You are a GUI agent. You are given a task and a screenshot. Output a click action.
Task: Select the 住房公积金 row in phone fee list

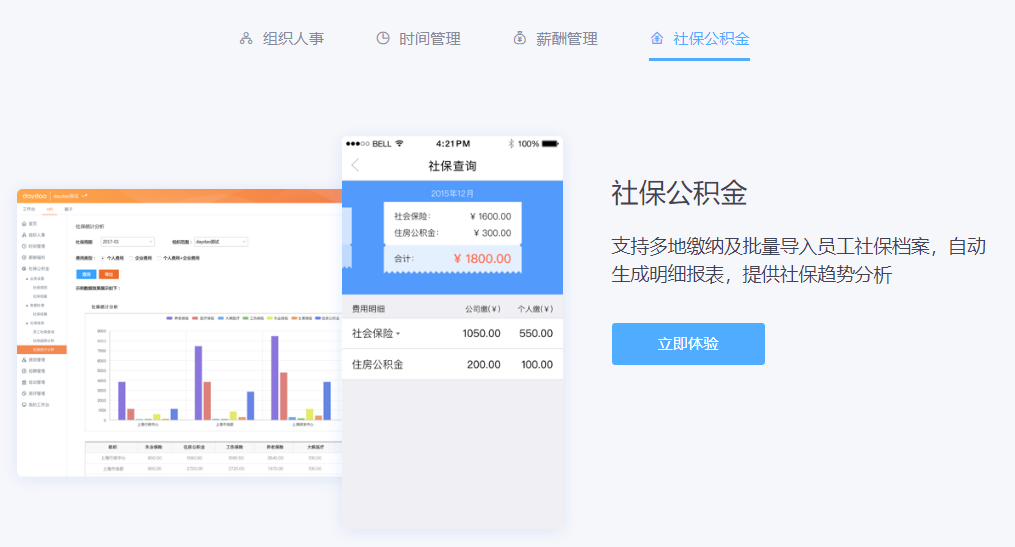tap(452, 364)
